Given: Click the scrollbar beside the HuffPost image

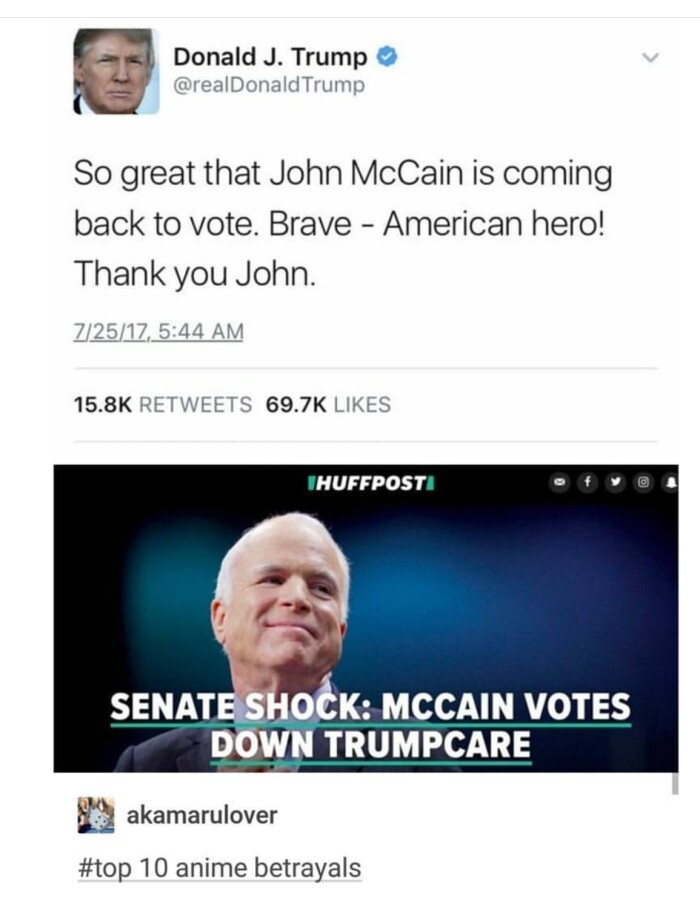Looking at the screenshot, I should (x=675, y=783).
